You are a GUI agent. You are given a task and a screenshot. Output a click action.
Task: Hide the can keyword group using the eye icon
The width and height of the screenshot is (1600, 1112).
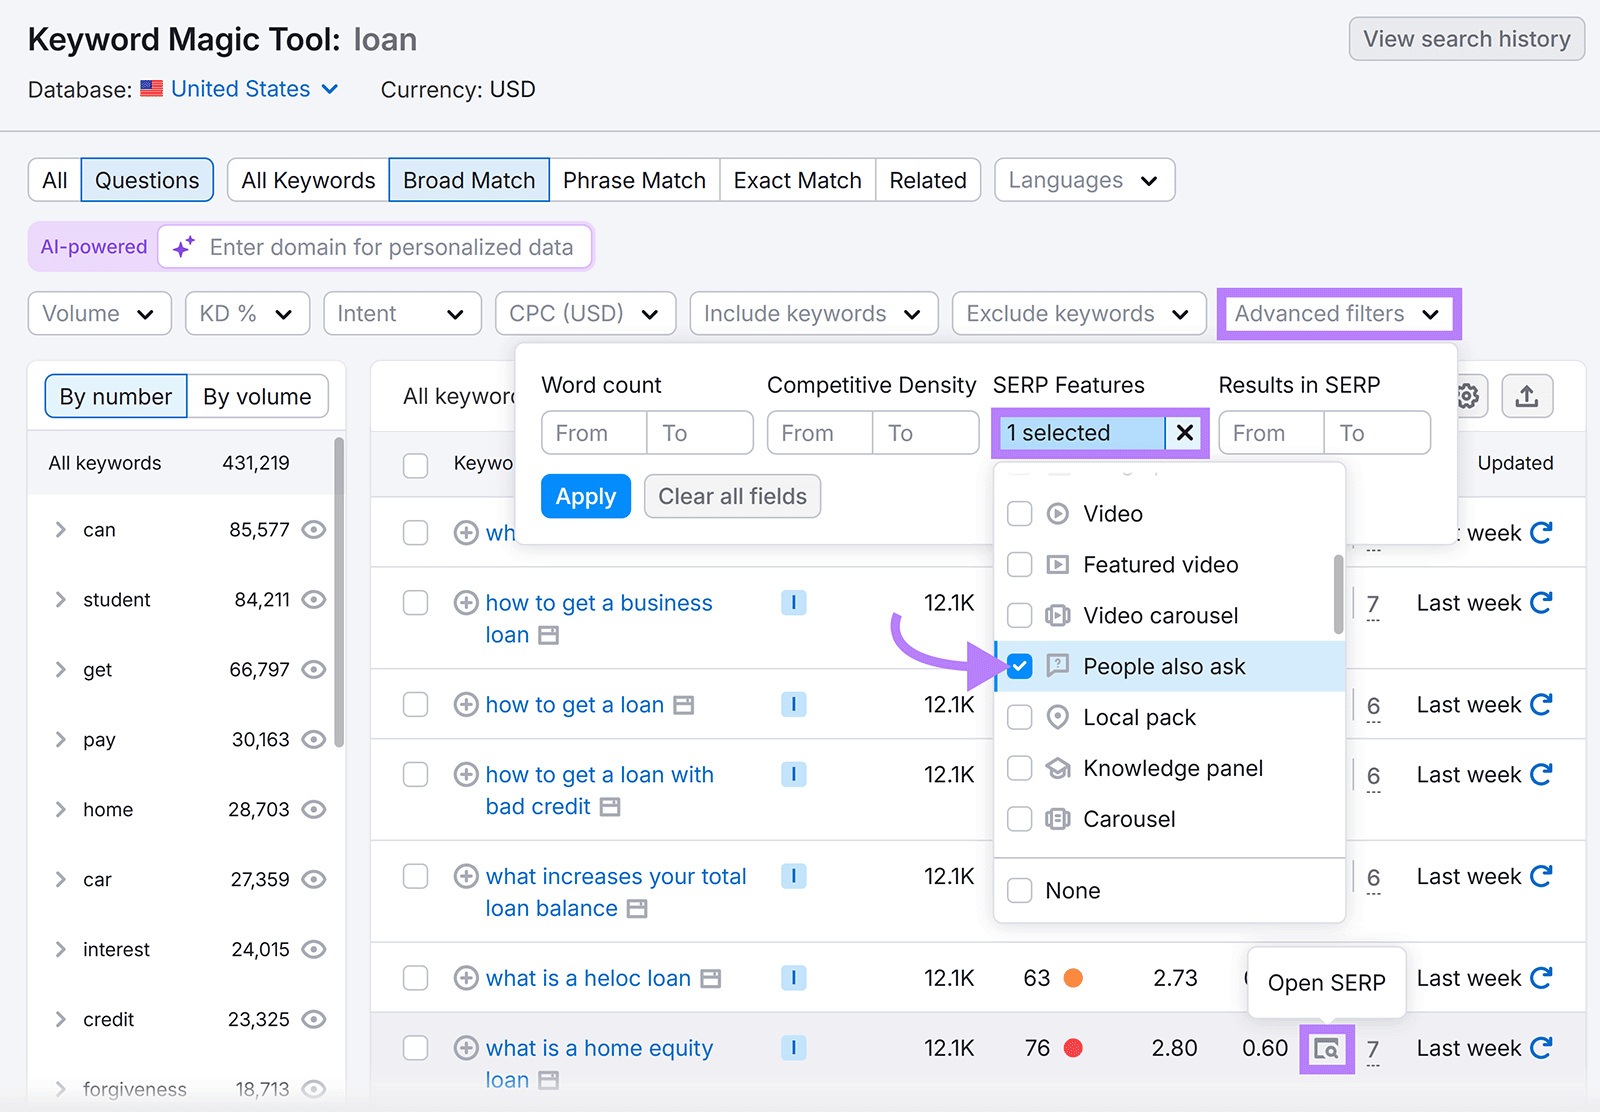pyautogui.click(x=313, y=530)
